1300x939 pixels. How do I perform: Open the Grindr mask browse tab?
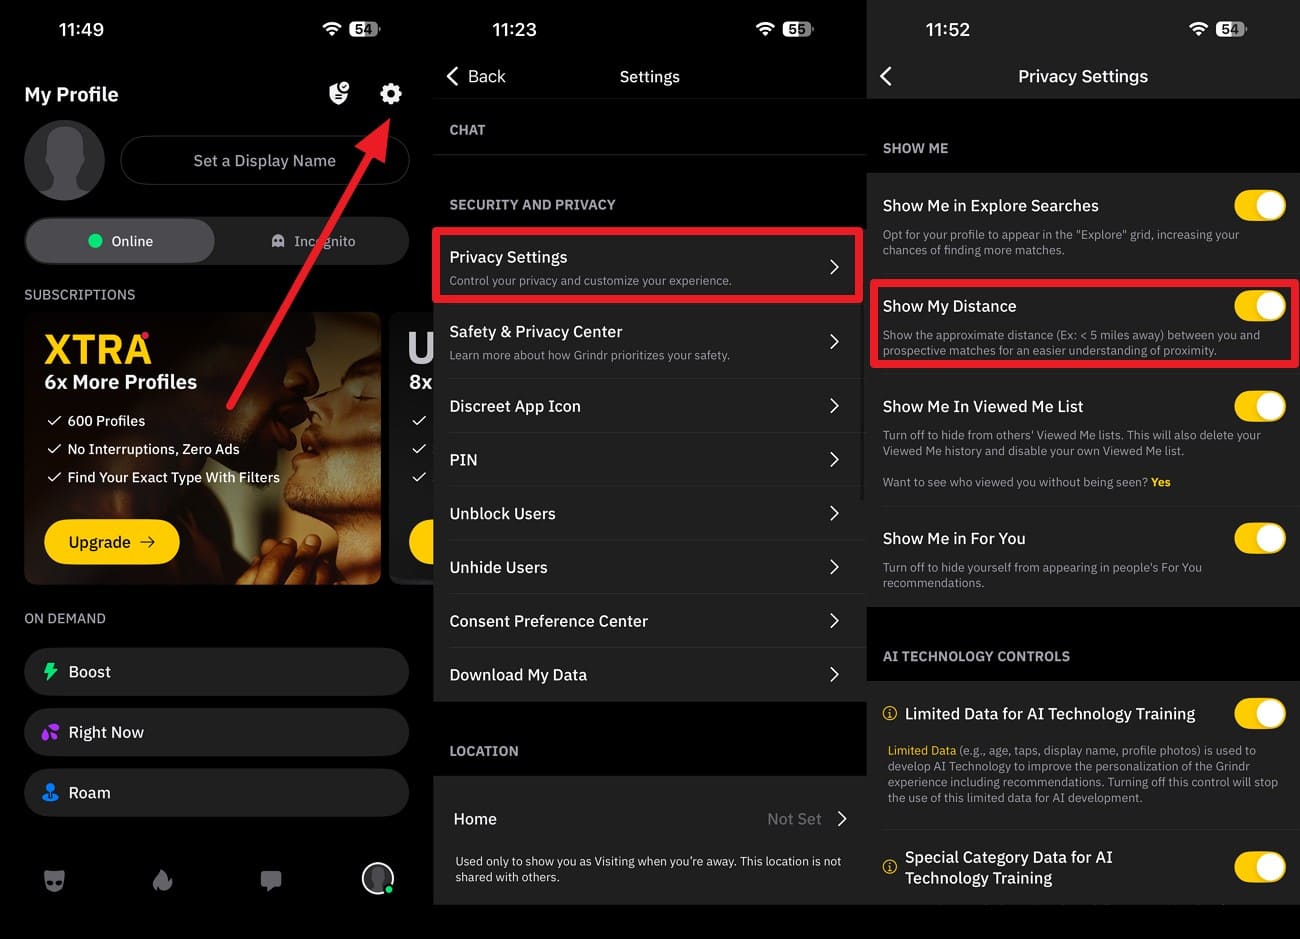pyautogui.click(x=55, y=880)
